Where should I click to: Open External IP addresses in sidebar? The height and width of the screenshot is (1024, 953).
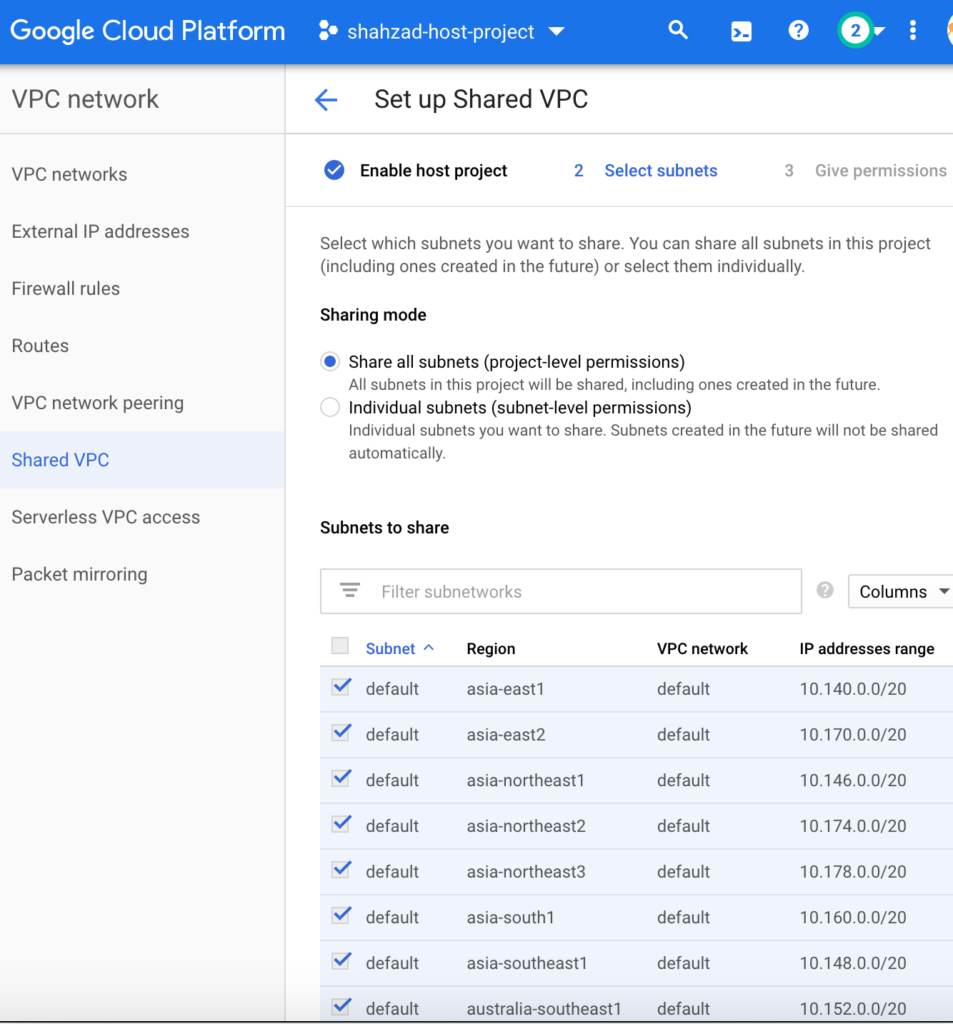(x=101, y=231)
